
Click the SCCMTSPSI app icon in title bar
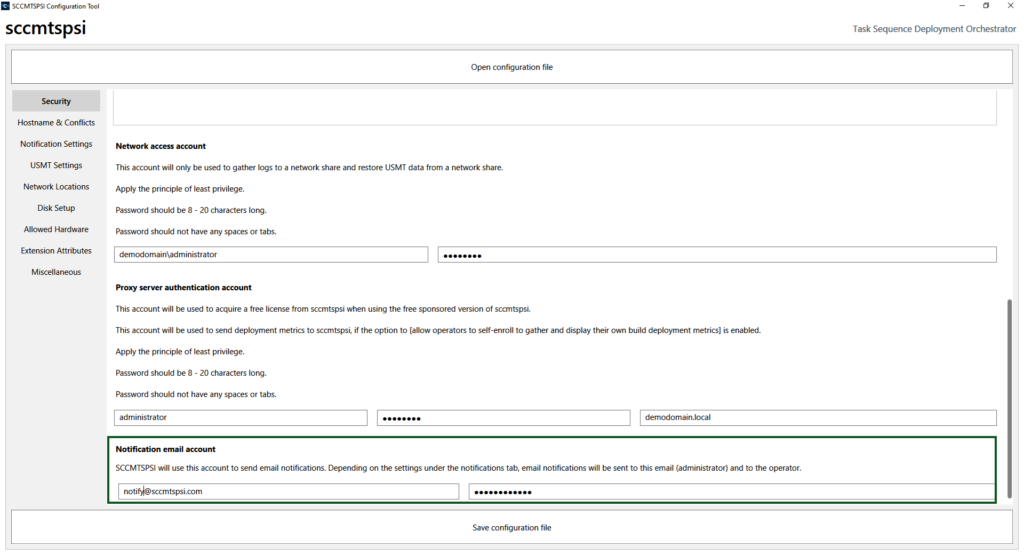tap(7, 6)
